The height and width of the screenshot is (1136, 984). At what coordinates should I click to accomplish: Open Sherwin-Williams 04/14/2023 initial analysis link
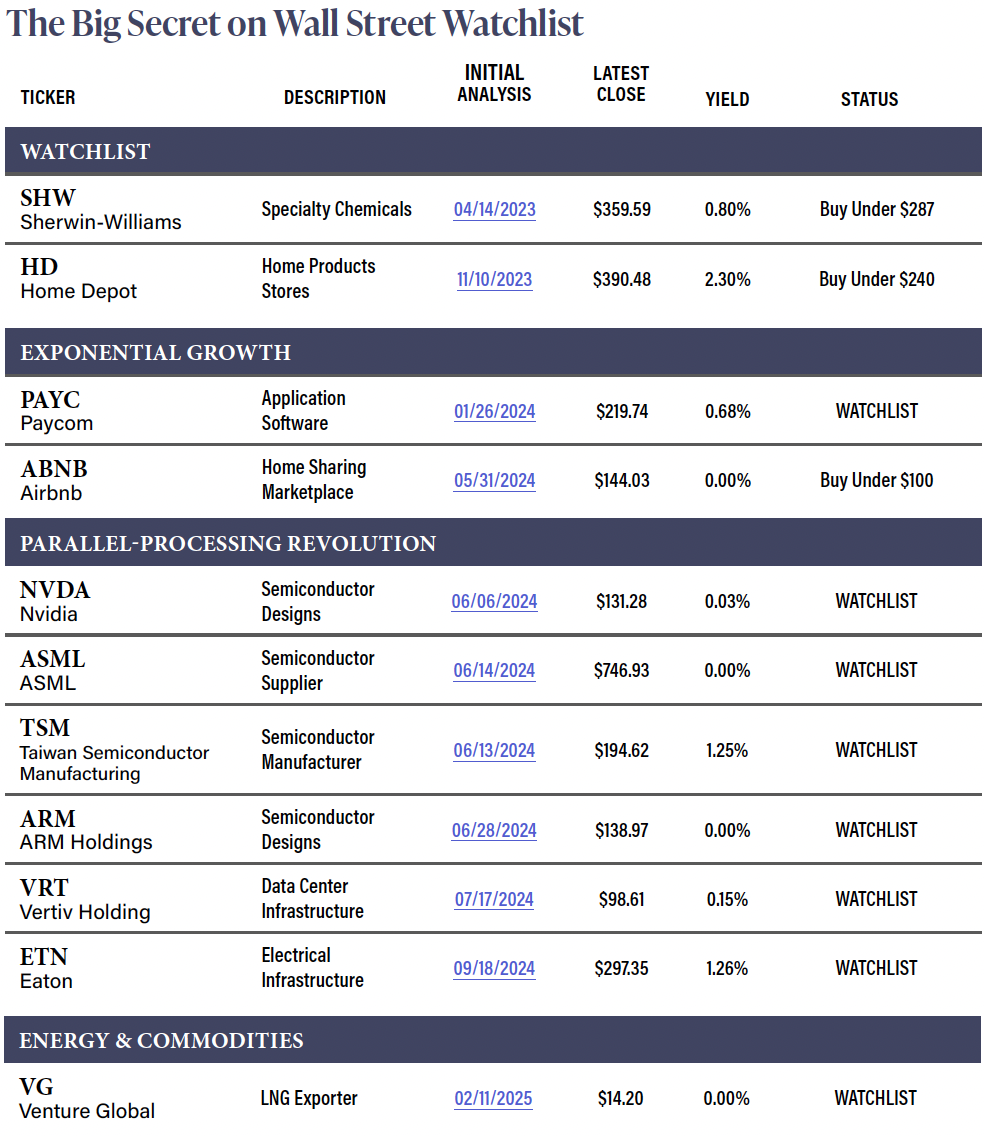coord(494,210)
